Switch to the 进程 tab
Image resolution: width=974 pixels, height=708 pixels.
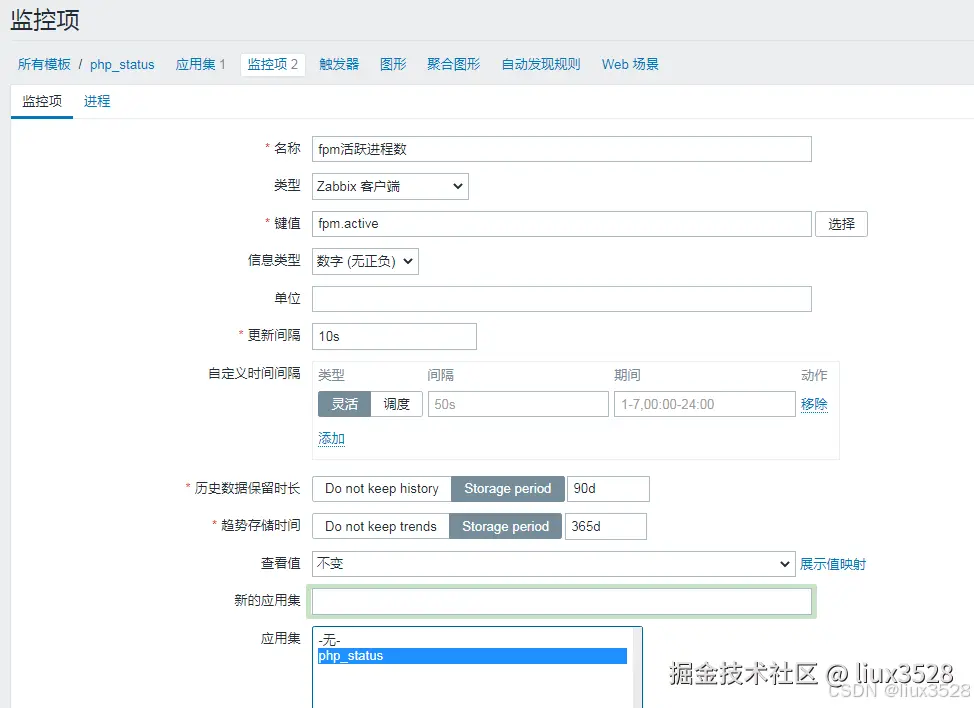point(97,101)
